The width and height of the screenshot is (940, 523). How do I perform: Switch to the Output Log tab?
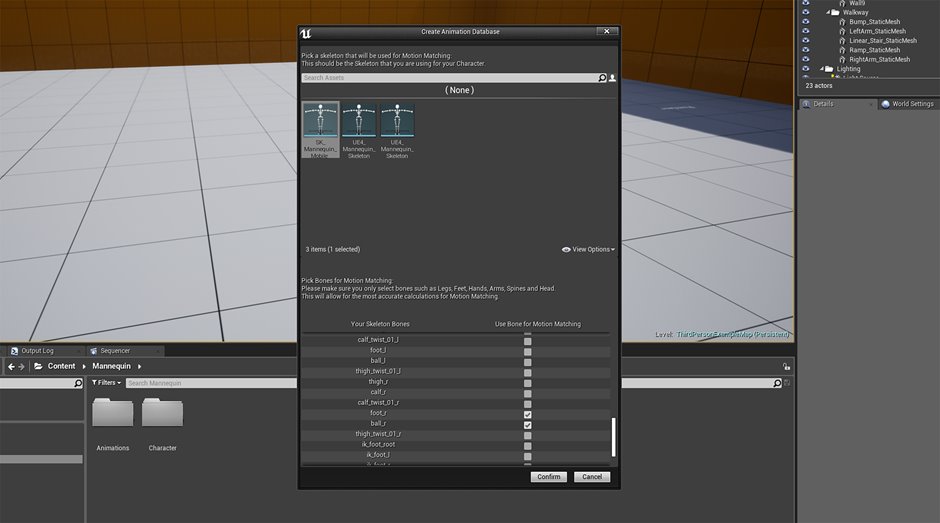pos(38,351)
